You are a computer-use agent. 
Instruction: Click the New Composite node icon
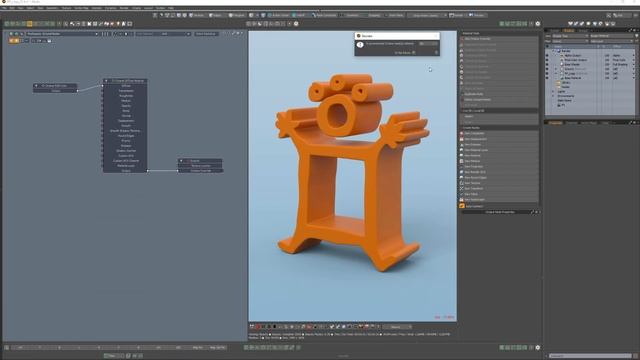[x=462, y=133]
